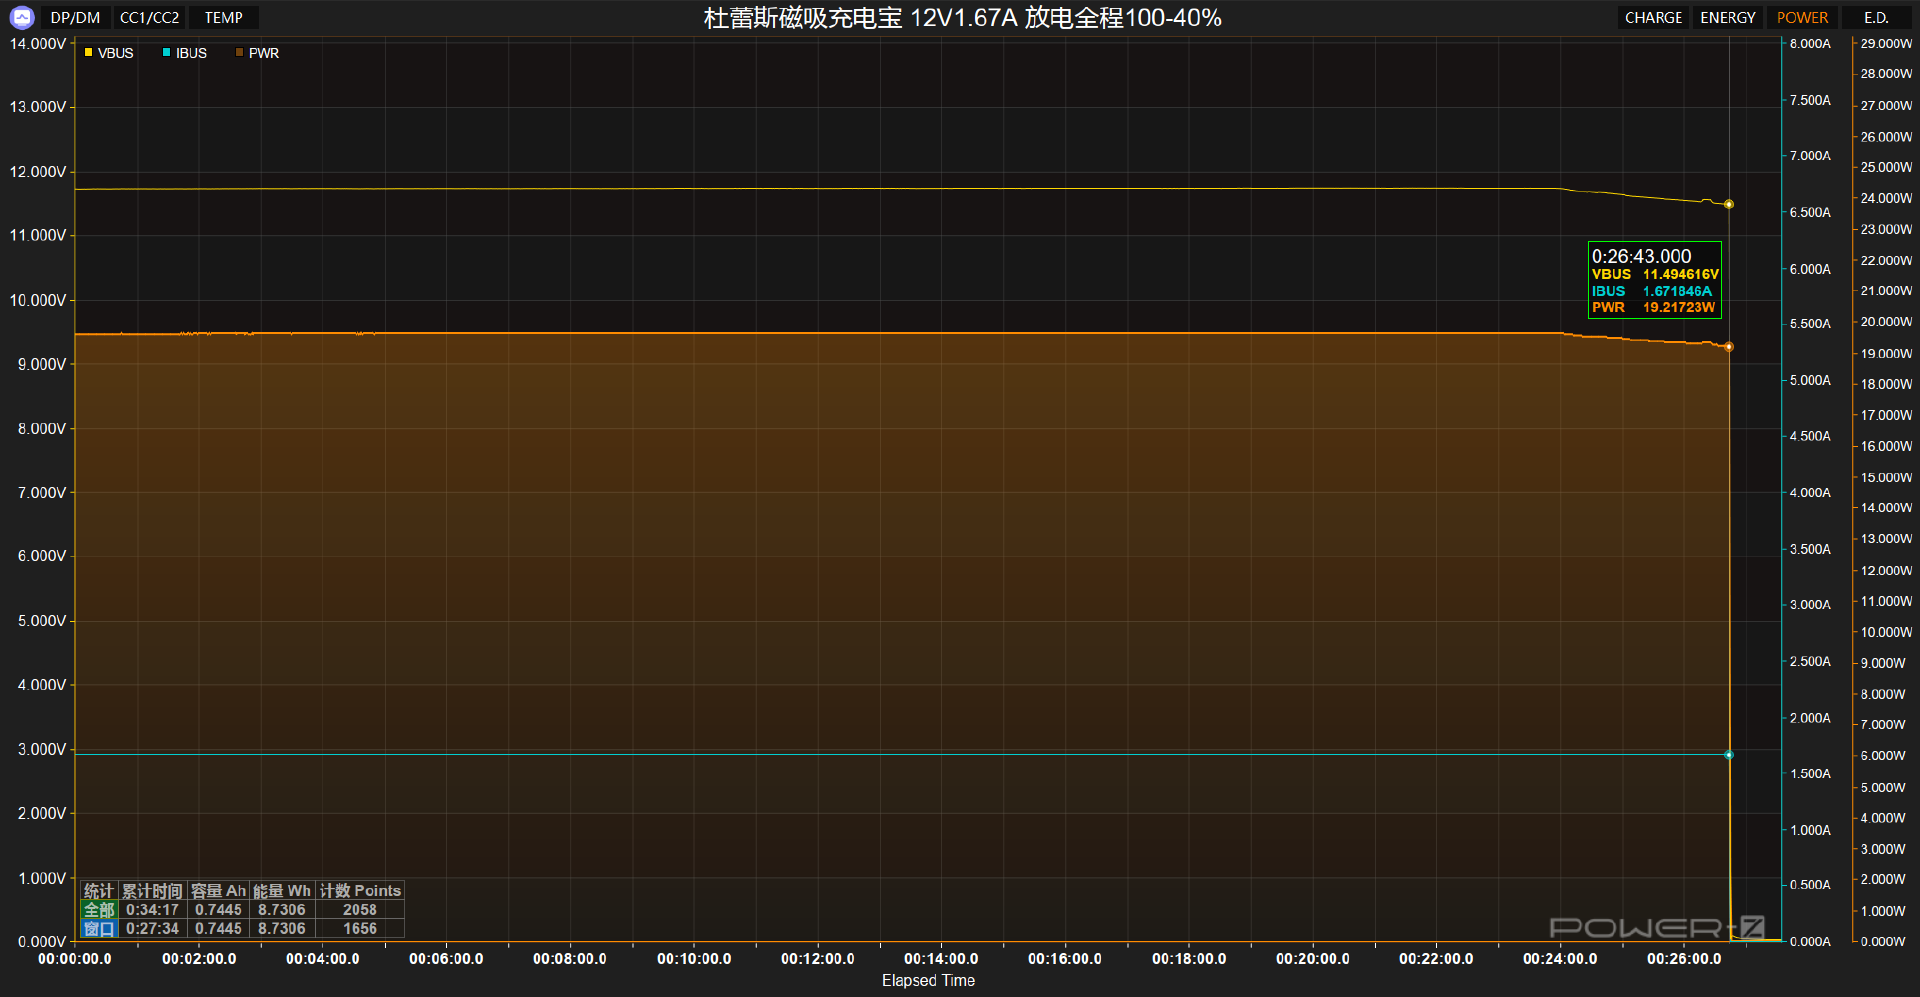Click the 2058 points cell
This screenshot has height=997, width=1920.
(360, 910)
